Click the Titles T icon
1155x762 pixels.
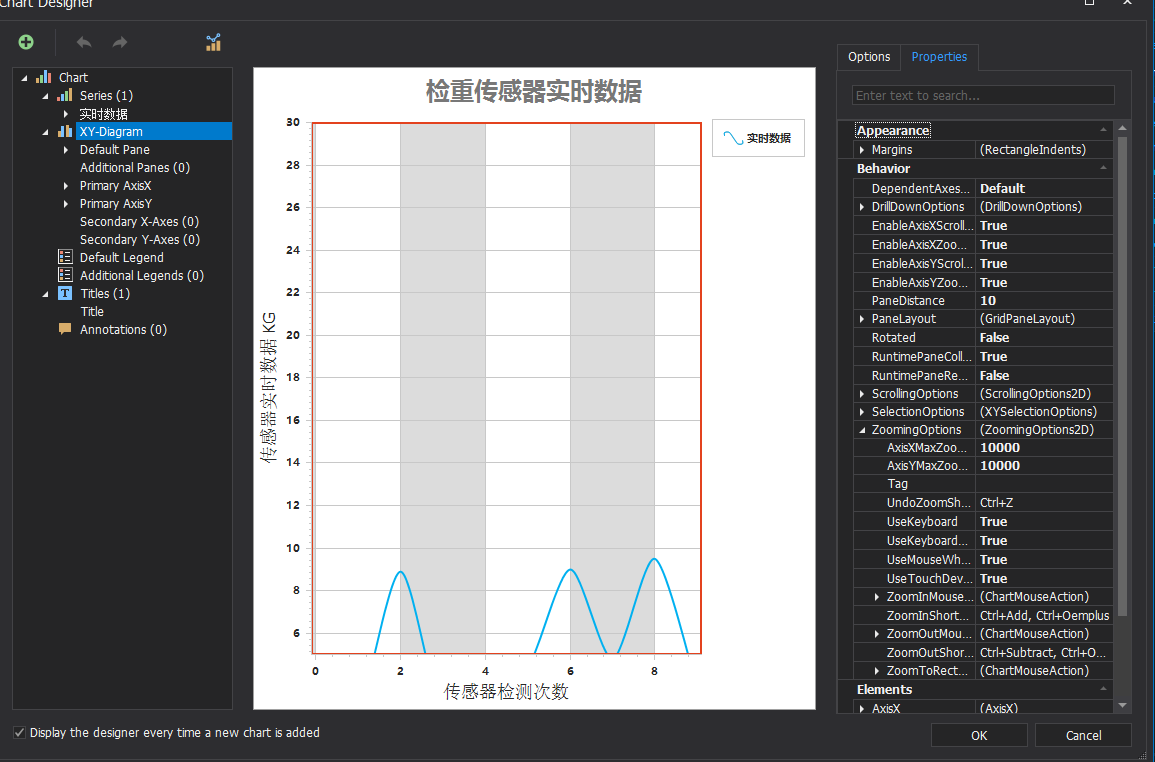click(x=65, y=293)
